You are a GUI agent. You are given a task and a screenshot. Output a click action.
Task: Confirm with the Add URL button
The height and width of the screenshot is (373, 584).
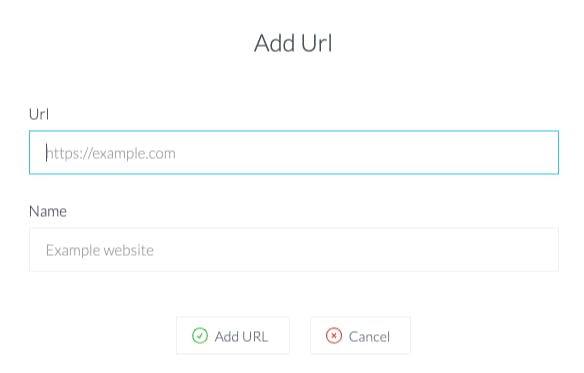[x=233, y=336]
